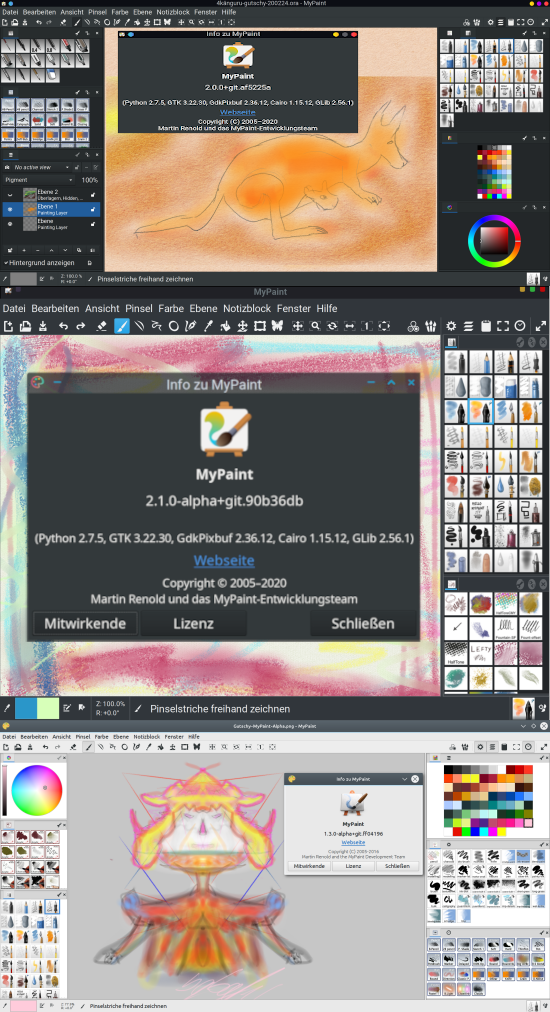Move layer up arrow in 2.0.0 layers panel
550x1012 pixels.
(51, 250)
